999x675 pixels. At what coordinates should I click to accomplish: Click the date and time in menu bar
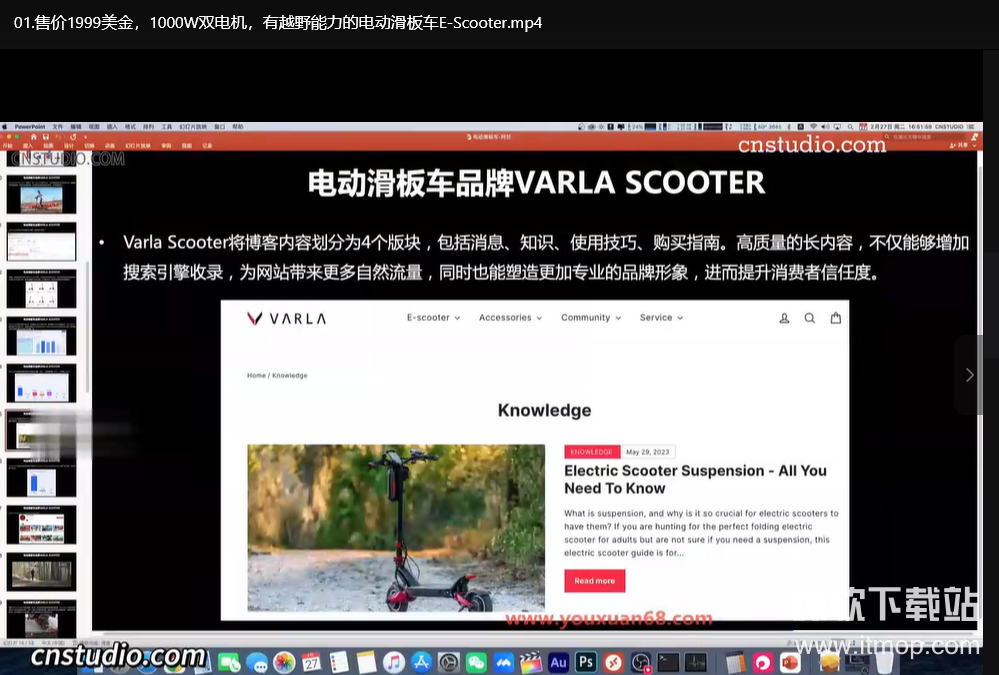[901, 127]
